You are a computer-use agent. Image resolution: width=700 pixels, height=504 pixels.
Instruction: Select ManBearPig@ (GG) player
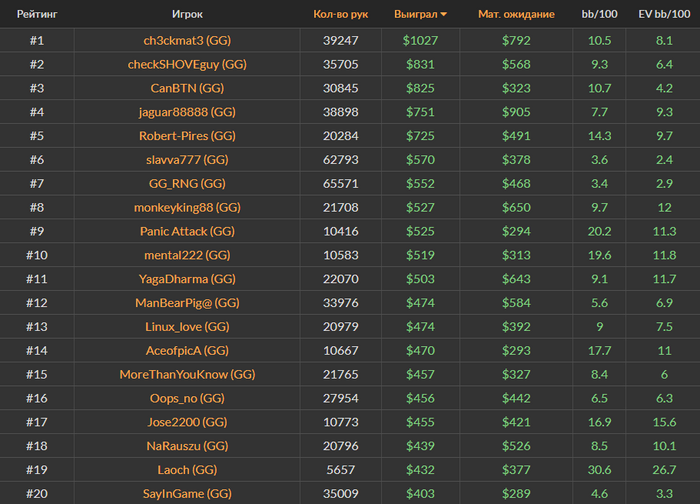click(187, 303)
